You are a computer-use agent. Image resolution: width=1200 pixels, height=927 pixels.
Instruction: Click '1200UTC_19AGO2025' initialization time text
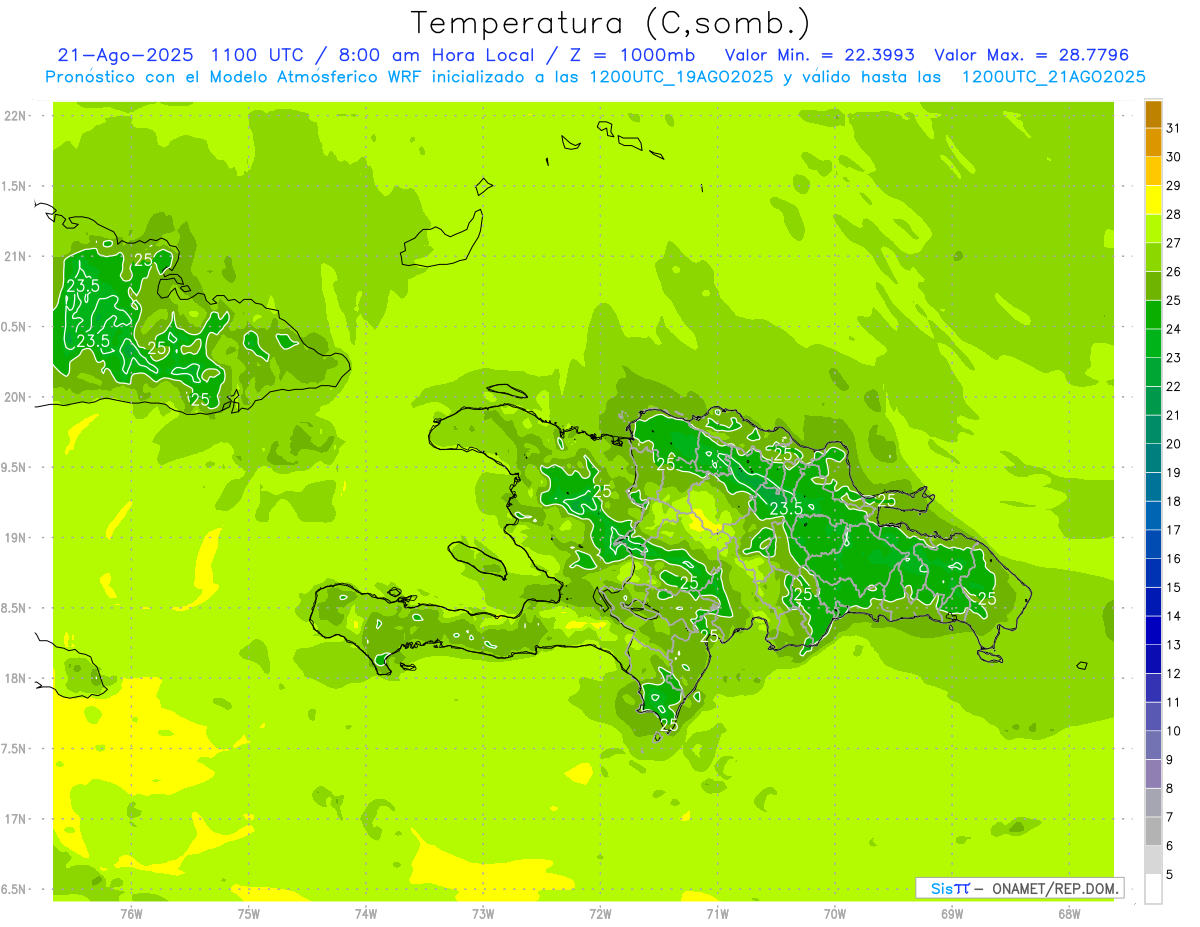(x=680, y=77)
